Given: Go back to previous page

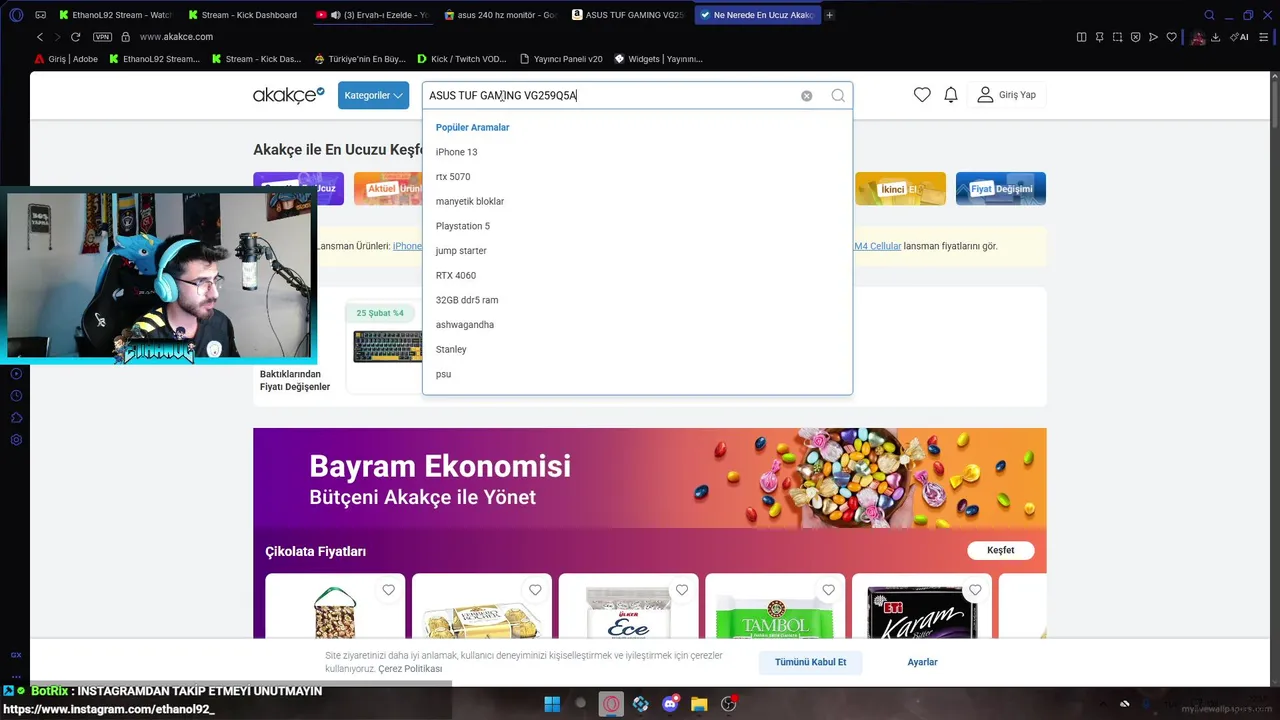Looking at the screenshot, I should pos(40,37).
